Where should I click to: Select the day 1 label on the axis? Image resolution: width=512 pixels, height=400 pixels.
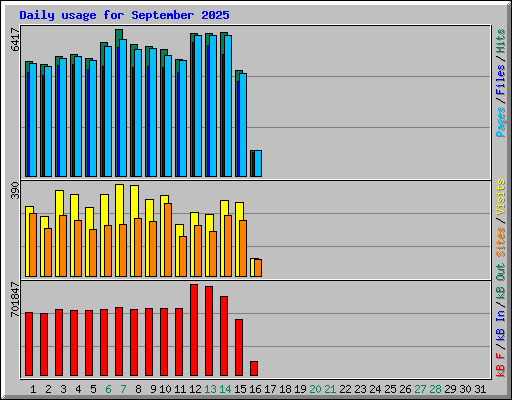click(33, 389)
